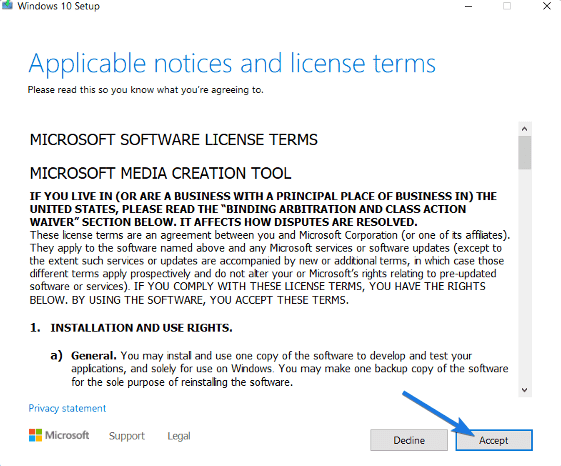Click the Decline button
This screenshot has height=466, width=561.
tap(409, 440)
